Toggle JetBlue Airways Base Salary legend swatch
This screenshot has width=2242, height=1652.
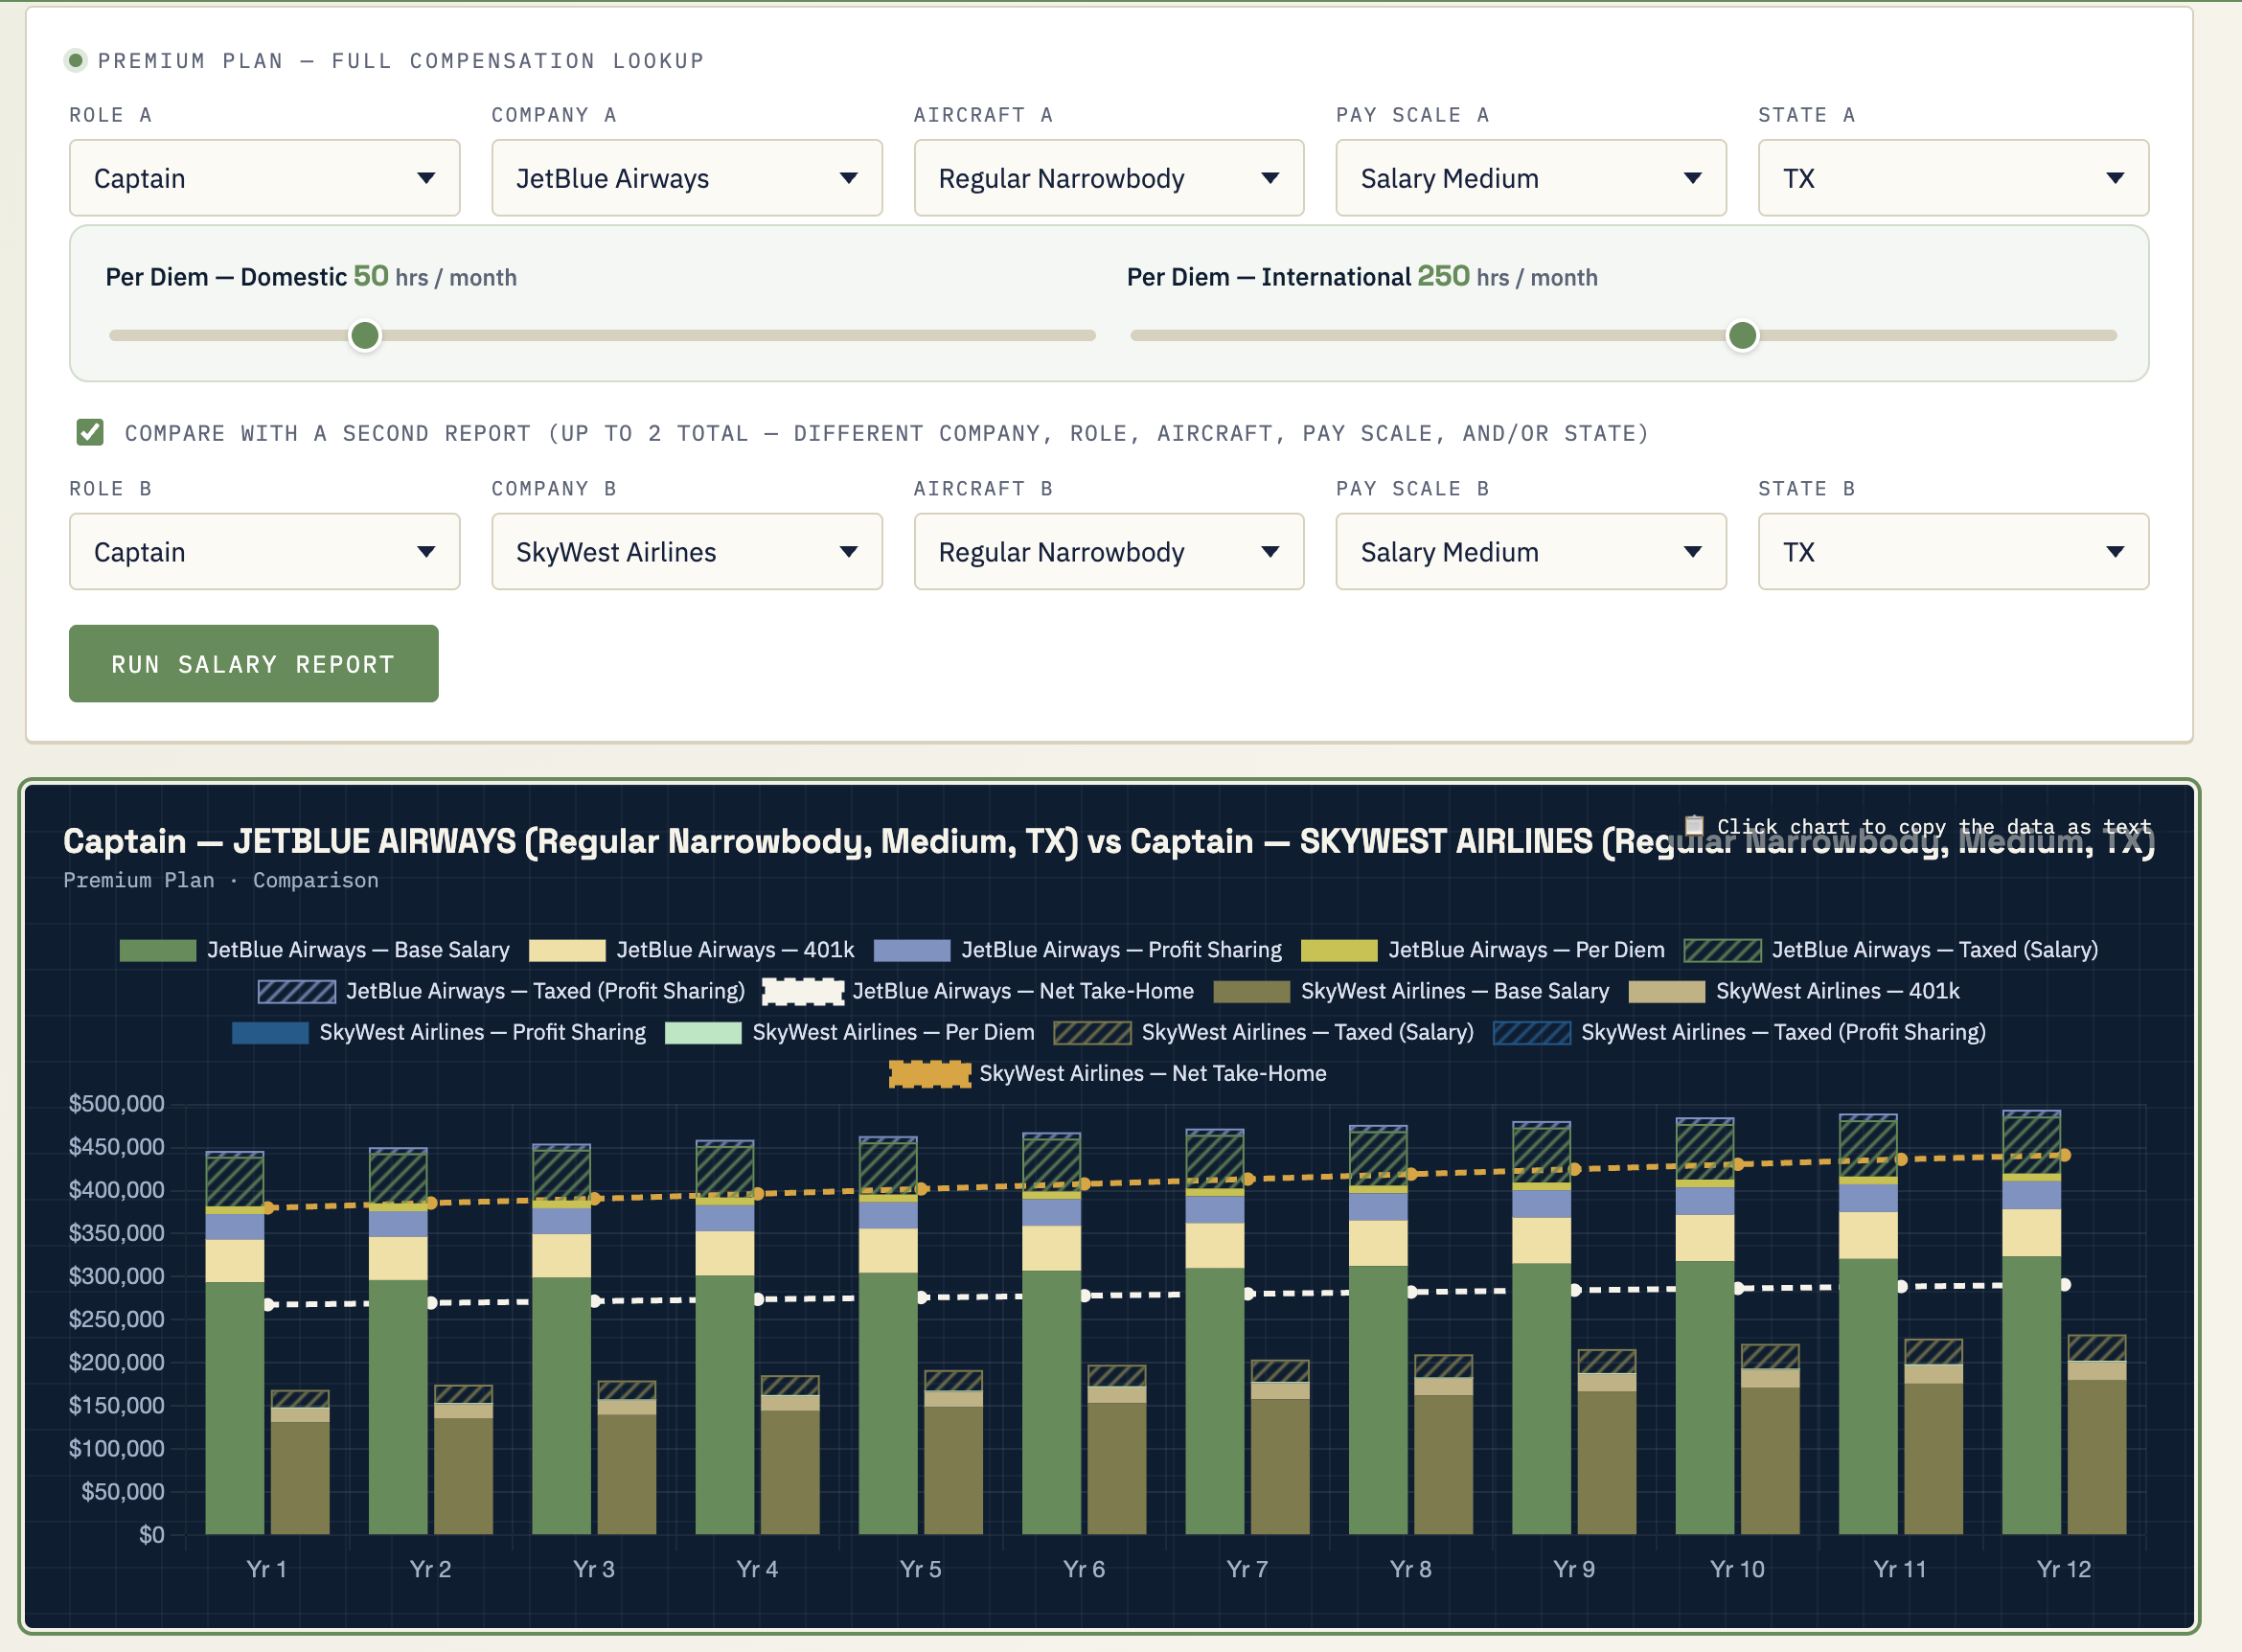coord(157,950)
